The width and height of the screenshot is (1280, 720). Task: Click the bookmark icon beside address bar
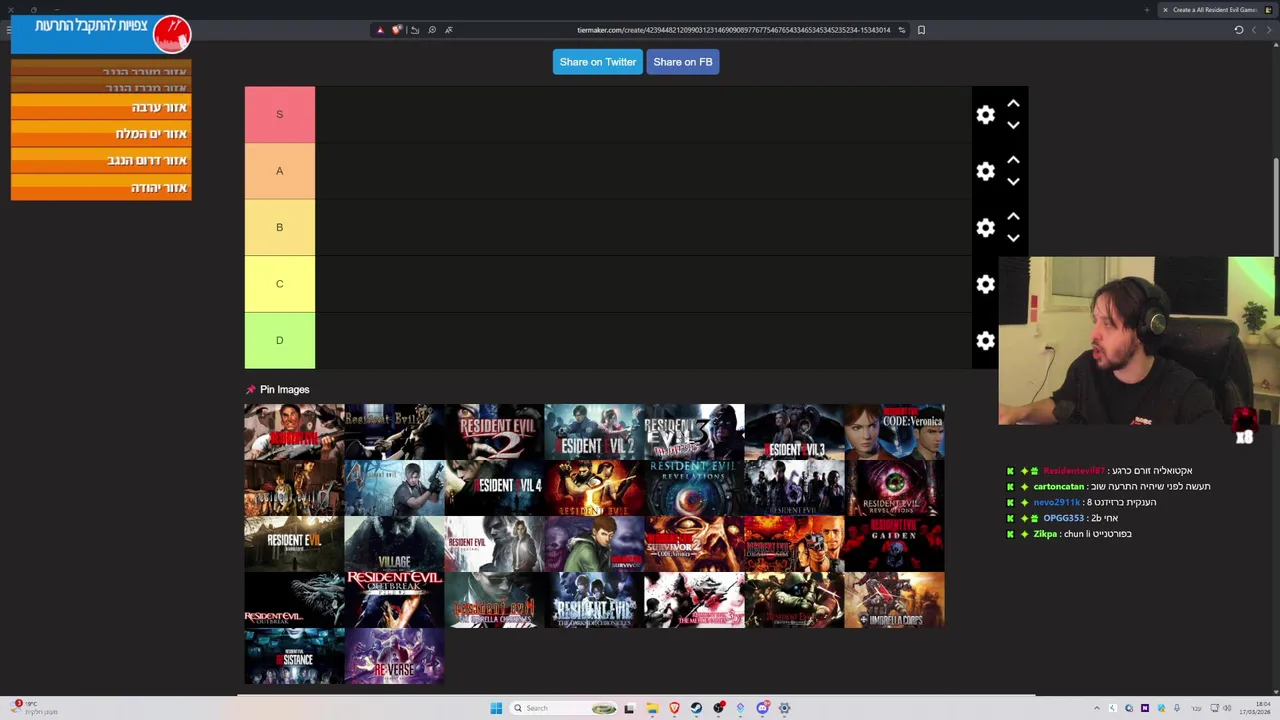(x=921, y=30)
